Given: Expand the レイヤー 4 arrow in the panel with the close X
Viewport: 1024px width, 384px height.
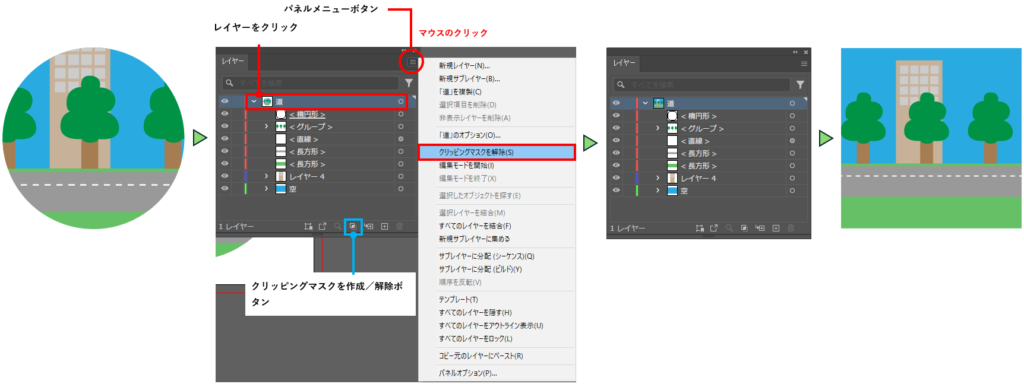Looking at the screenshot, I should [x=657, y=178].
